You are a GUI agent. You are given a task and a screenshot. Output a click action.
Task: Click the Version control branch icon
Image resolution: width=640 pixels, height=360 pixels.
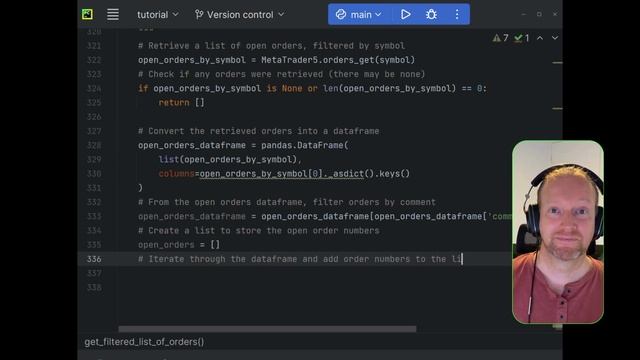point(199,15)
